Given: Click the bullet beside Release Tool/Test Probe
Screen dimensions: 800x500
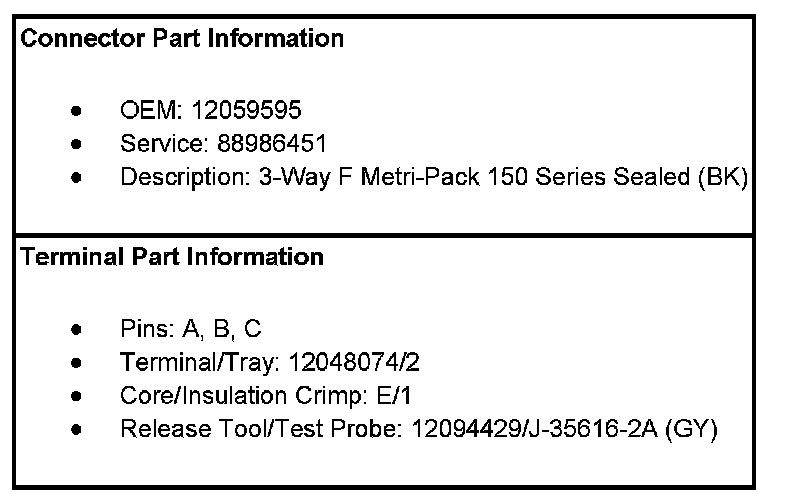Looking at the screenshot, I should (77, 430).
